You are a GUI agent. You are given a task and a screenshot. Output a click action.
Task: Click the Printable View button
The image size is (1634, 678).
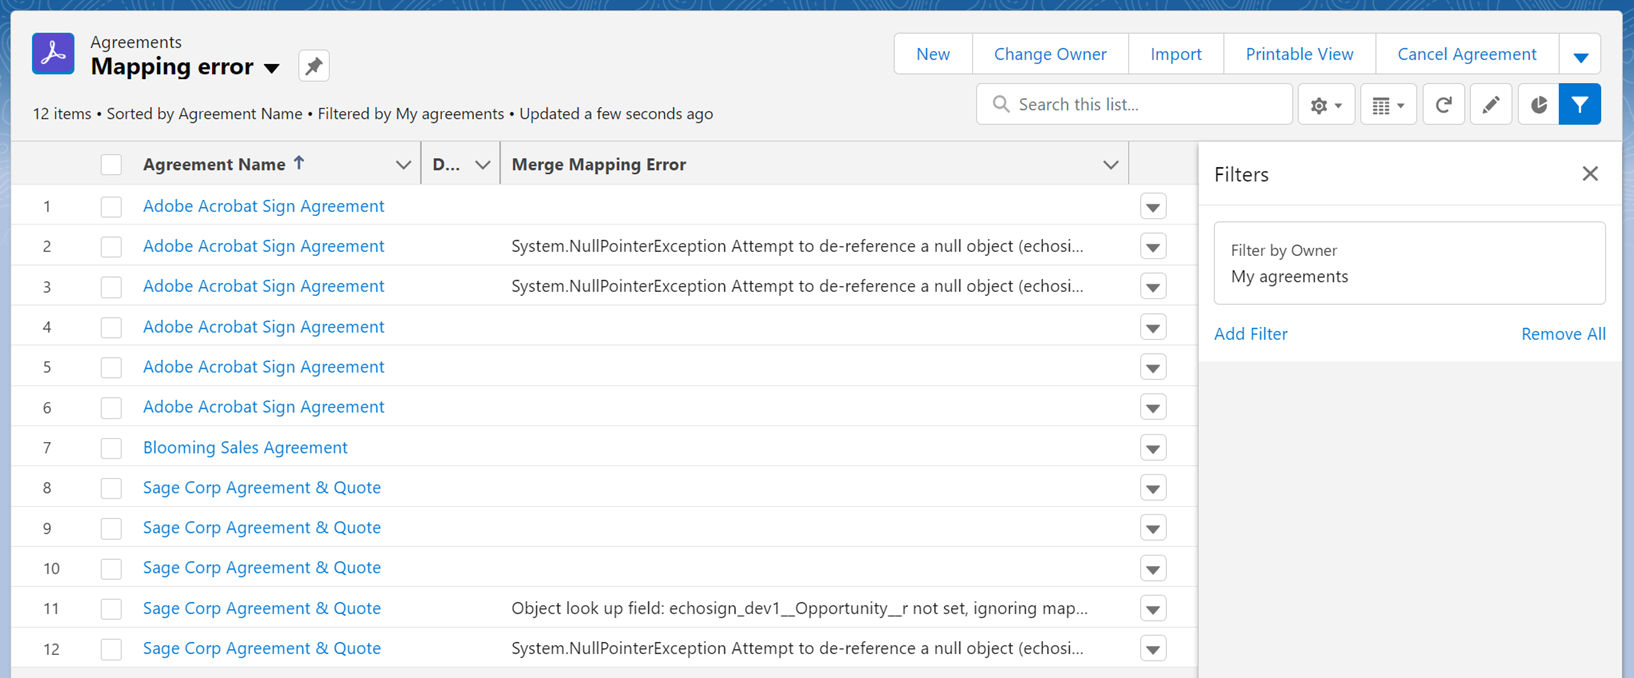coord(1299,54)
